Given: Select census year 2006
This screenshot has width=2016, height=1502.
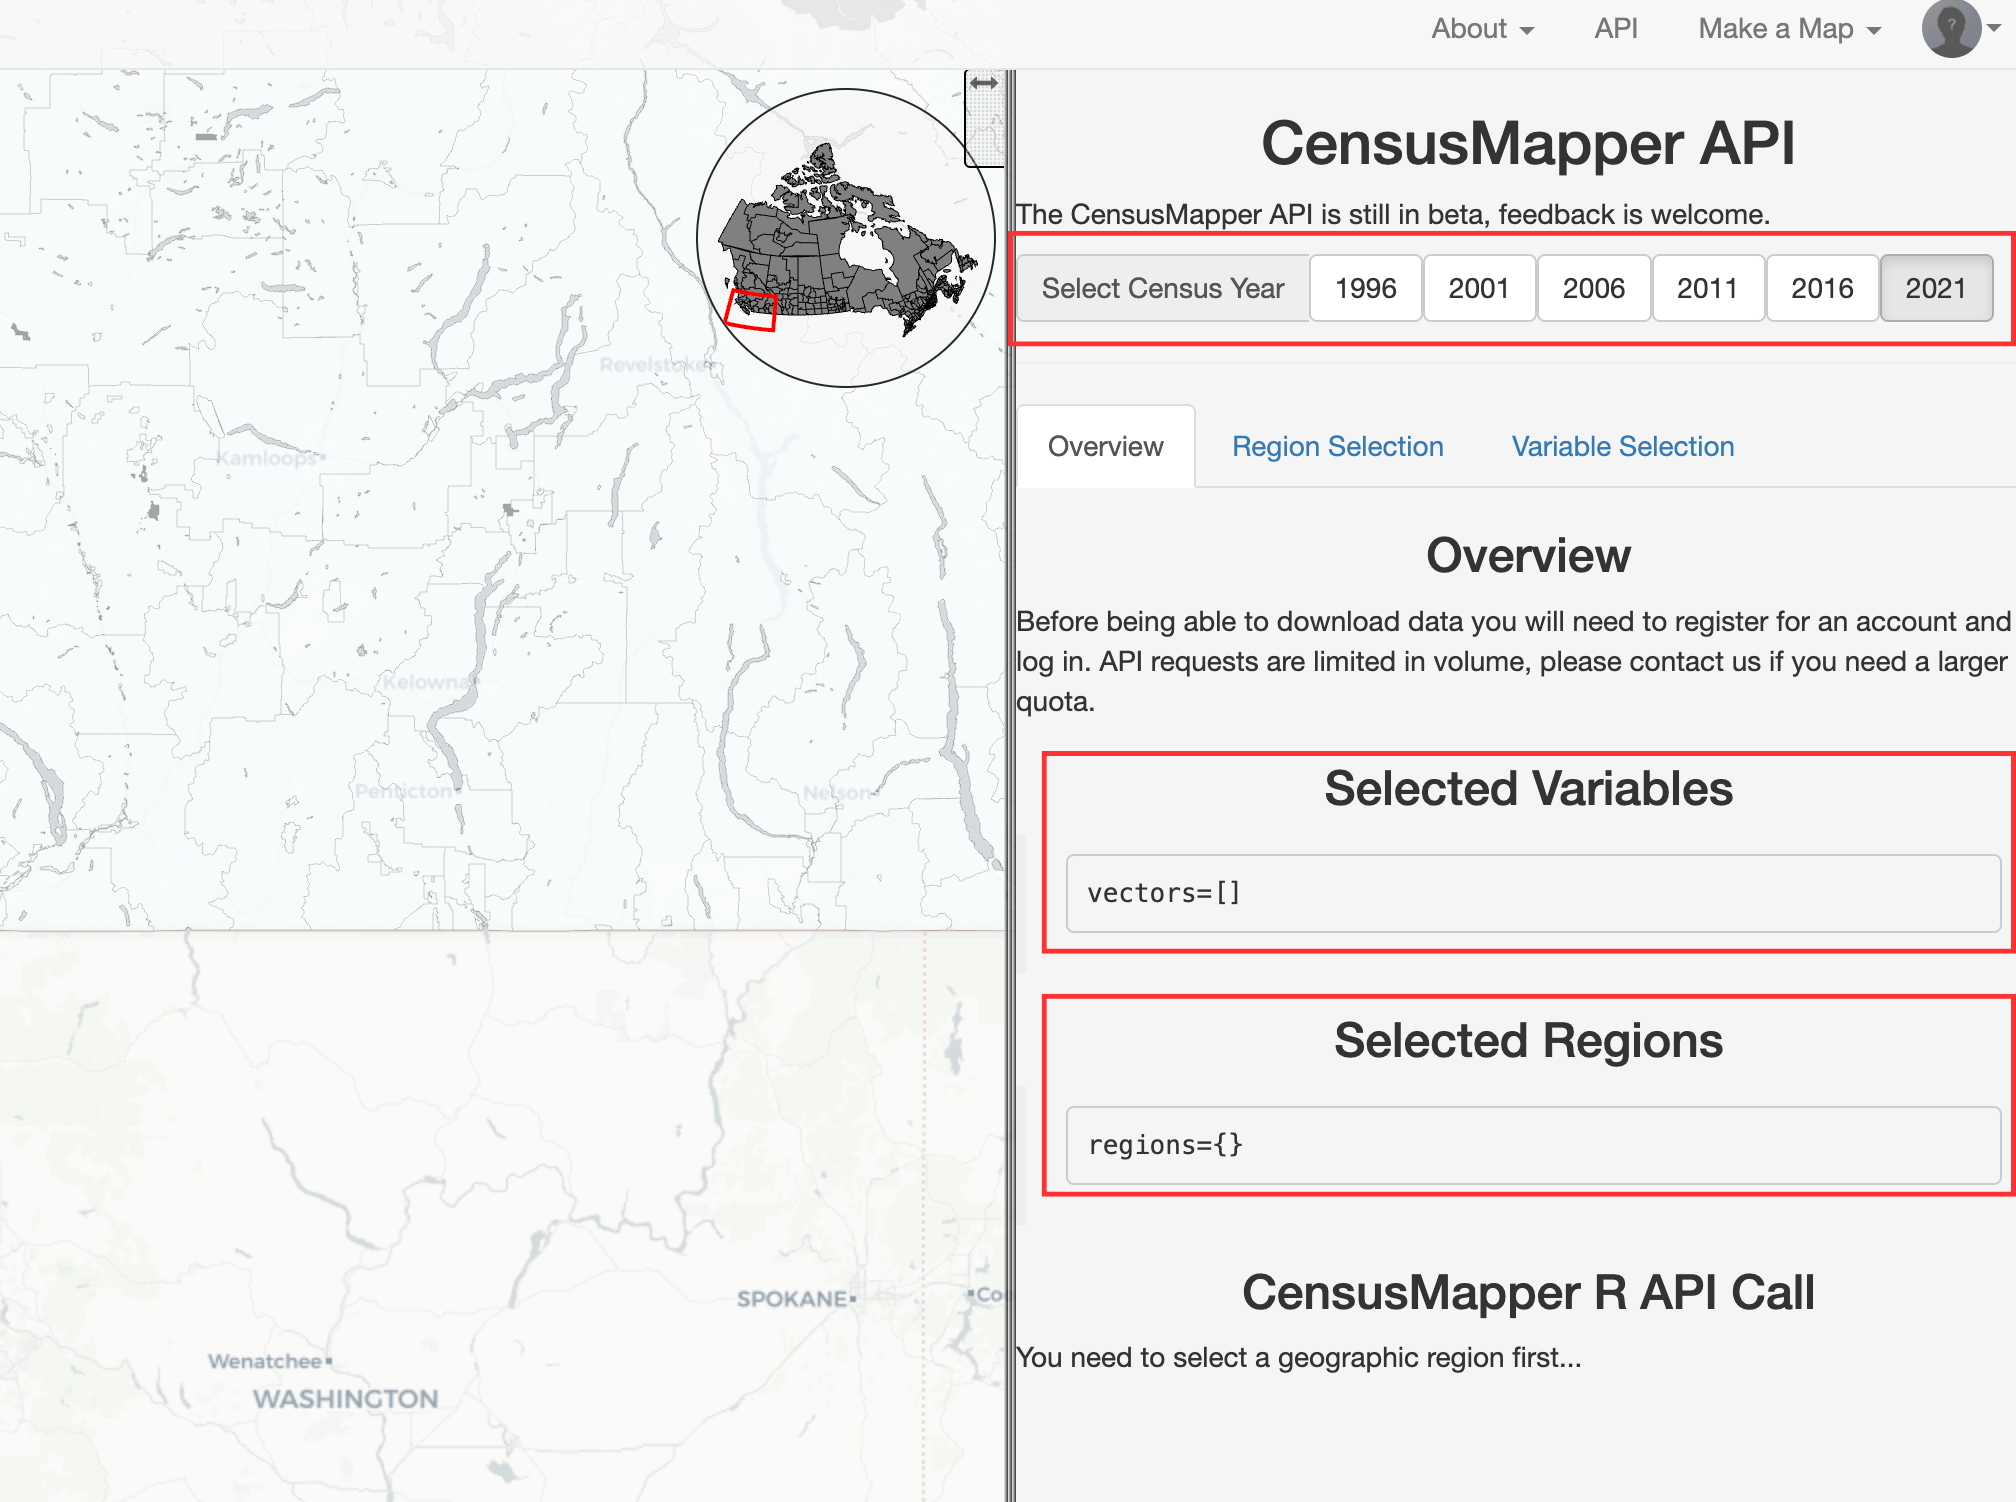Looking at the screenshot, I should point(1594,288).
